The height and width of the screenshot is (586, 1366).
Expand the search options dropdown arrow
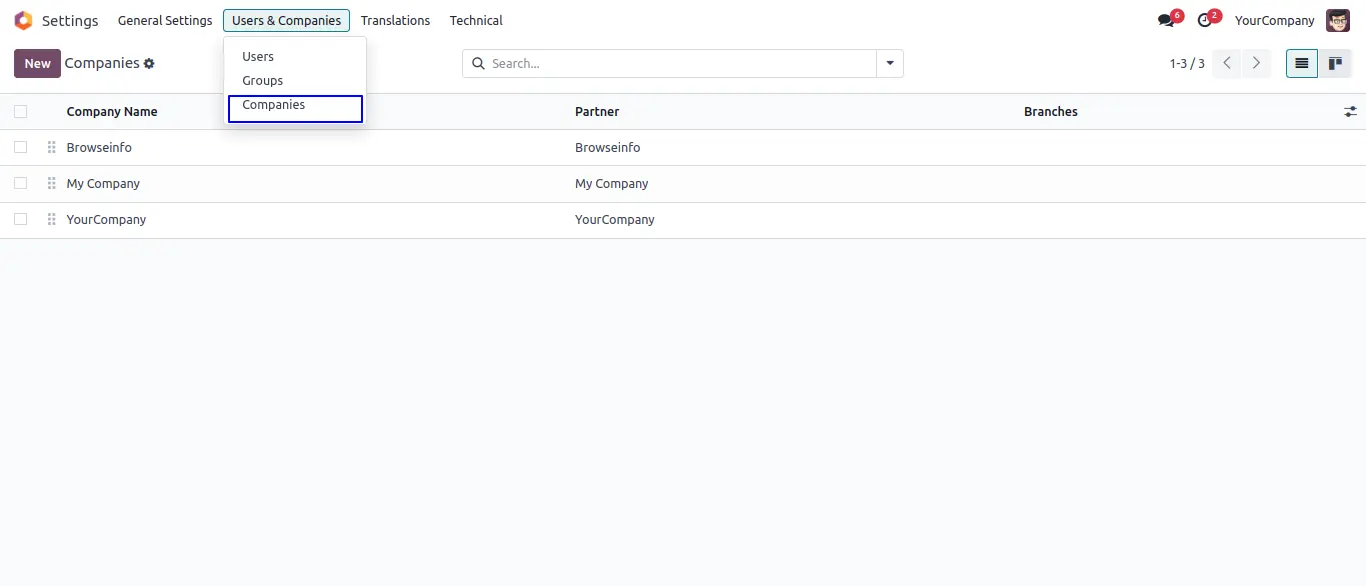(x=890, y=64)
